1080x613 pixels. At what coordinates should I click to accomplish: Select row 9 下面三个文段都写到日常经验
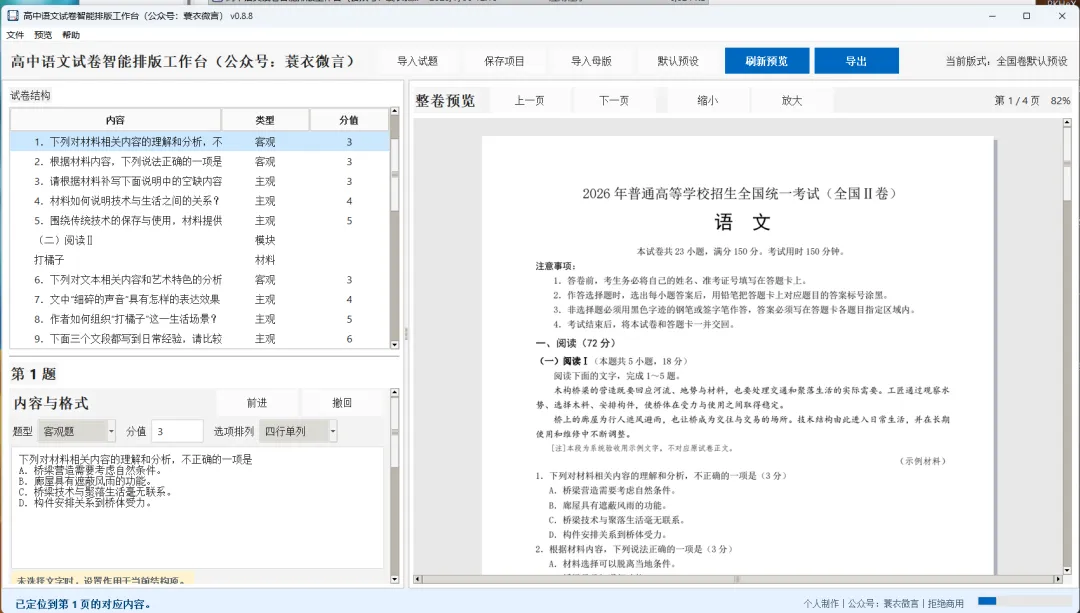200,339
